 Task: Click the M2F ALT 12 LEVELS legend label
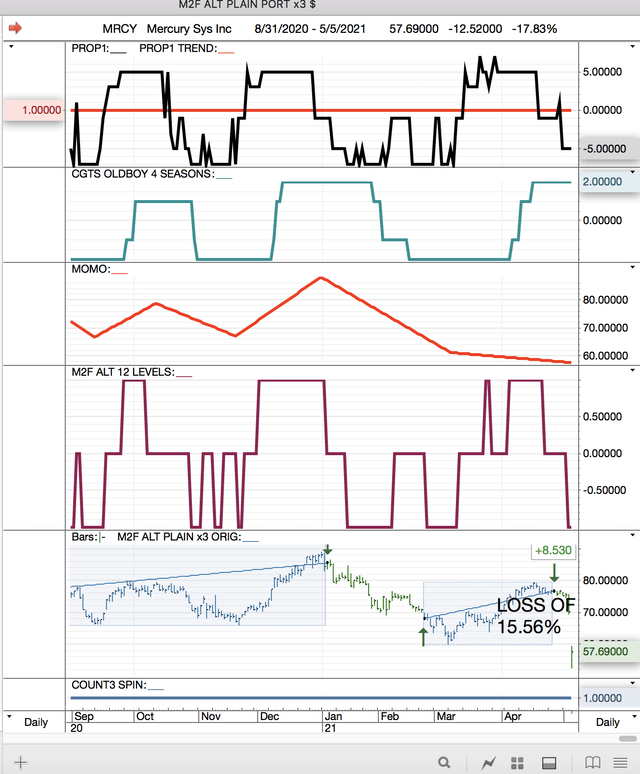[123, 372]
